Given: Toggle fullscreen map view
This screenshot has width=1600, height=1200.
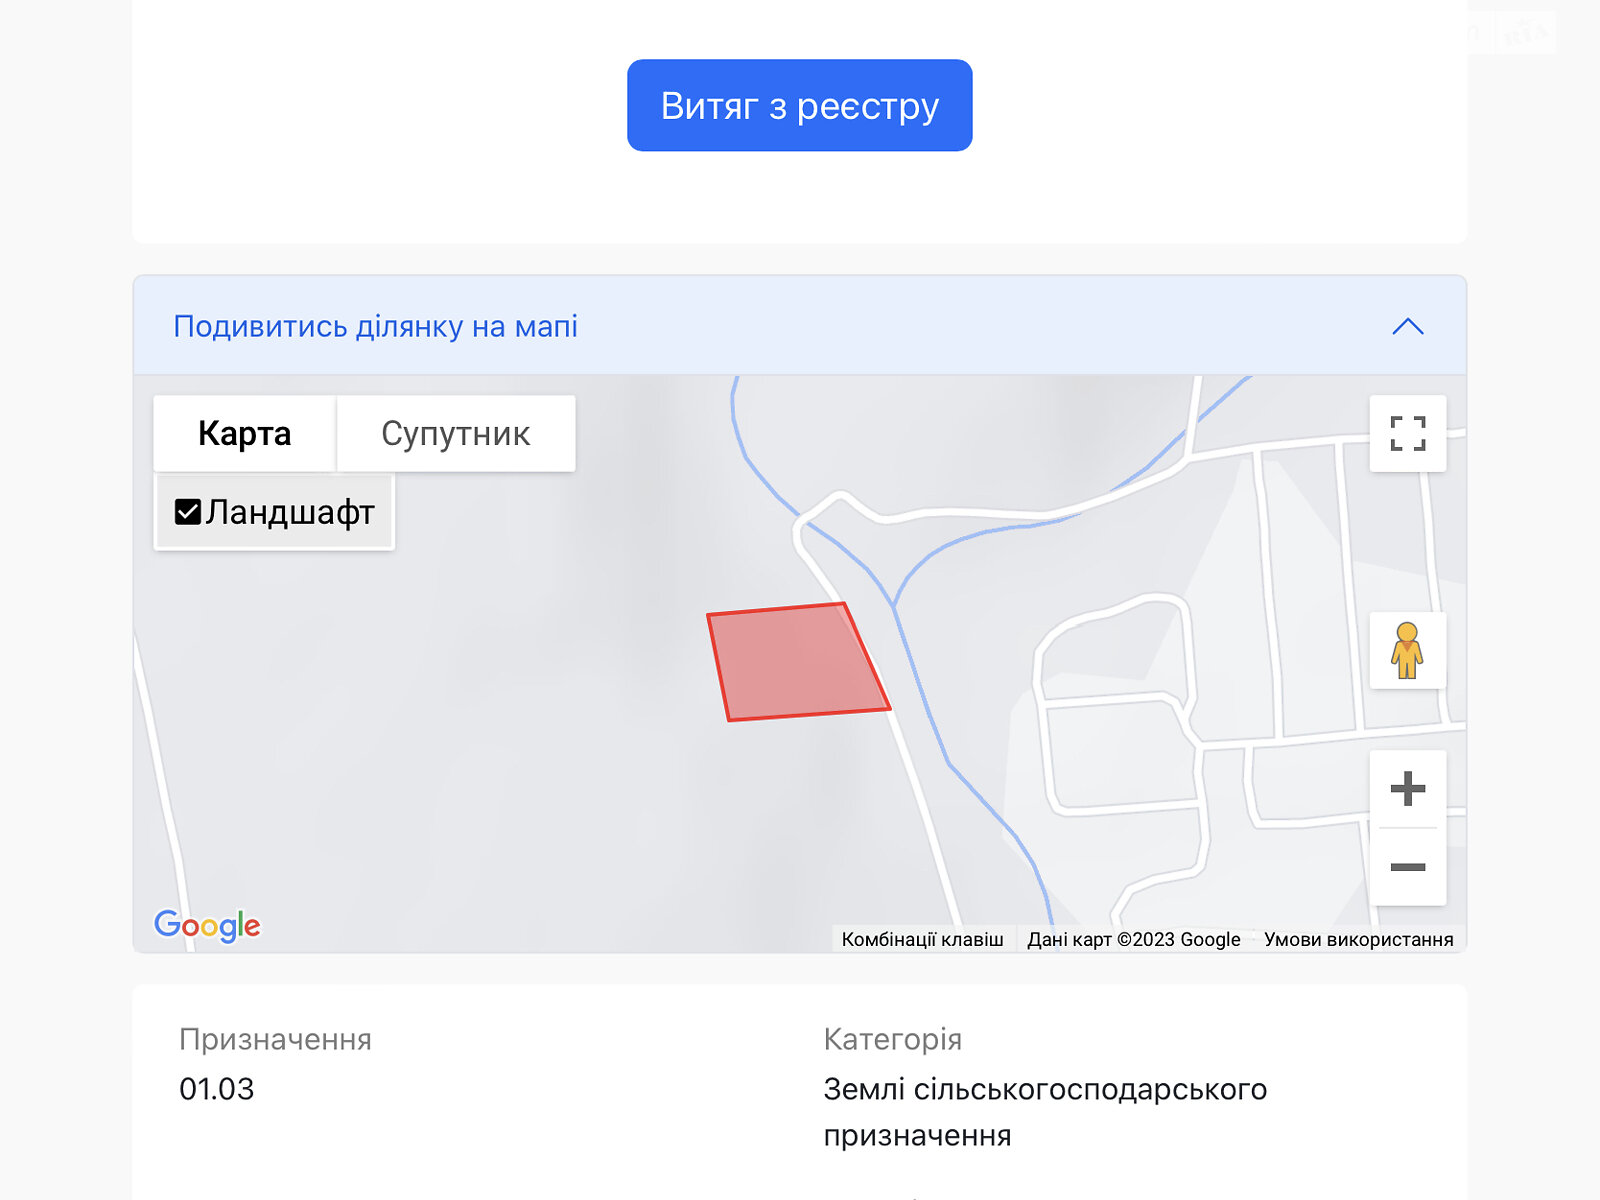Looking at the screenshot, I should click(1407, 434).
